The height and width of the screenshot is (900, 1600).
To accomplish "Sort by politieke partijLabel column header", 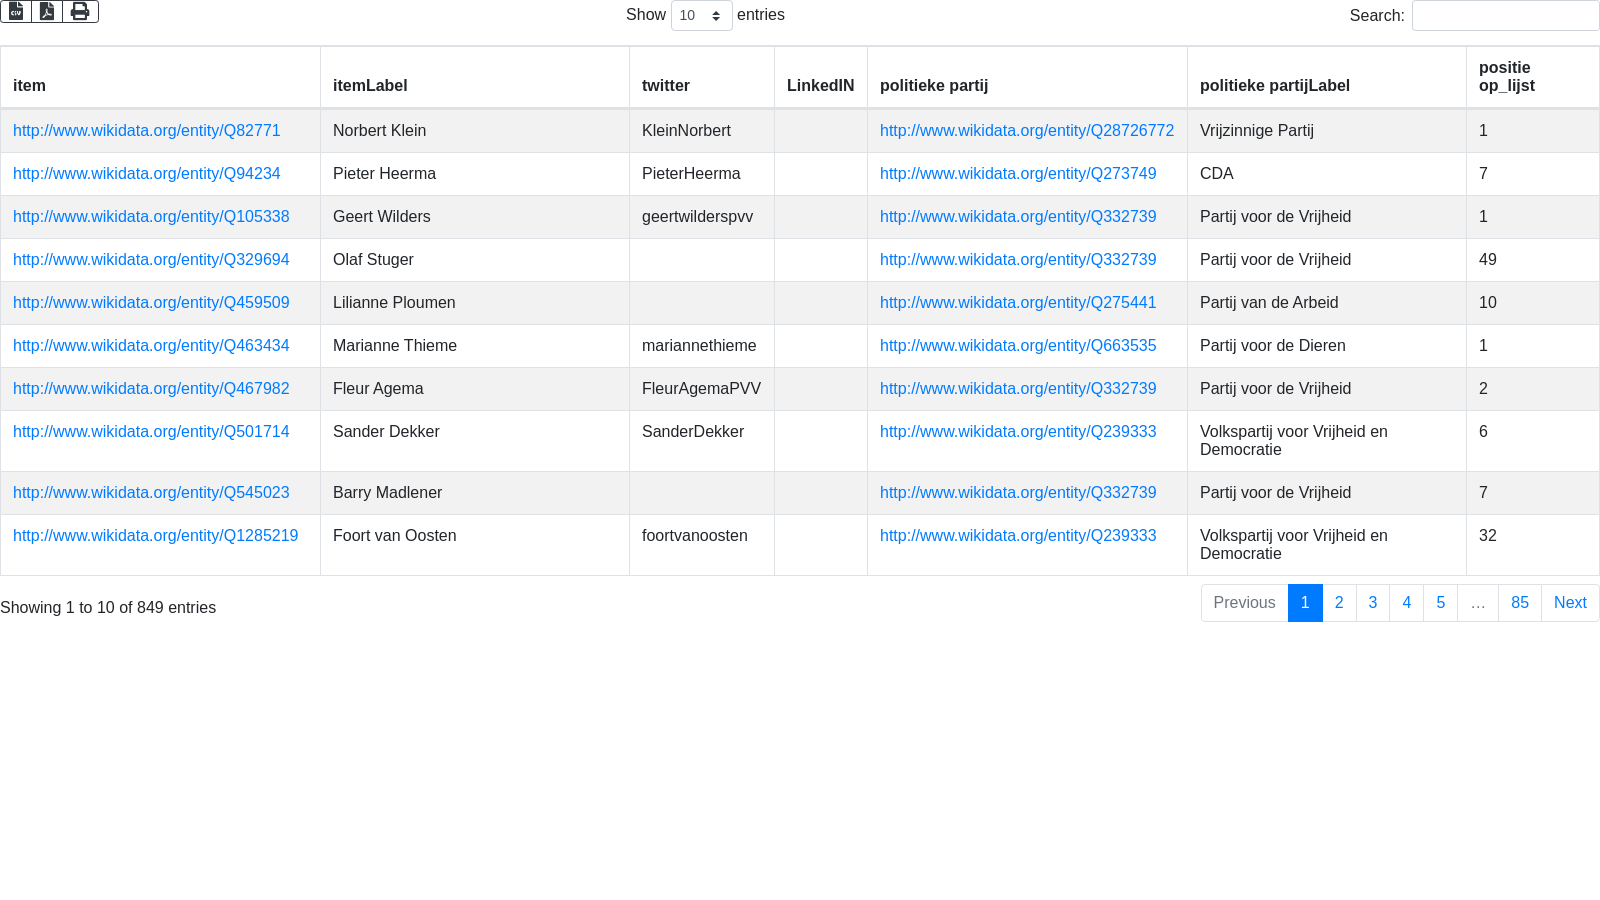I will pos(1326,77).
